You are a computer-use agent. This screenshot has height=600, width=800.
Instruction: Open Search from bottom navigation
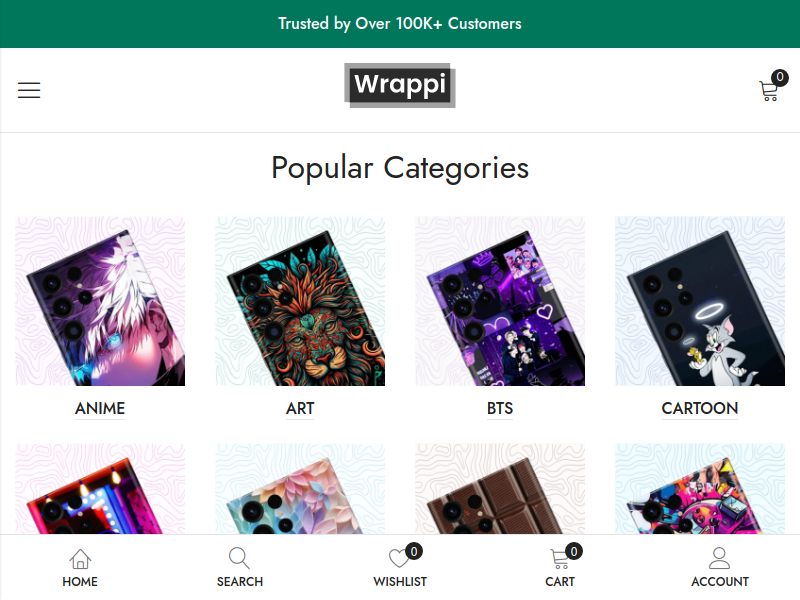coord(240,567)
